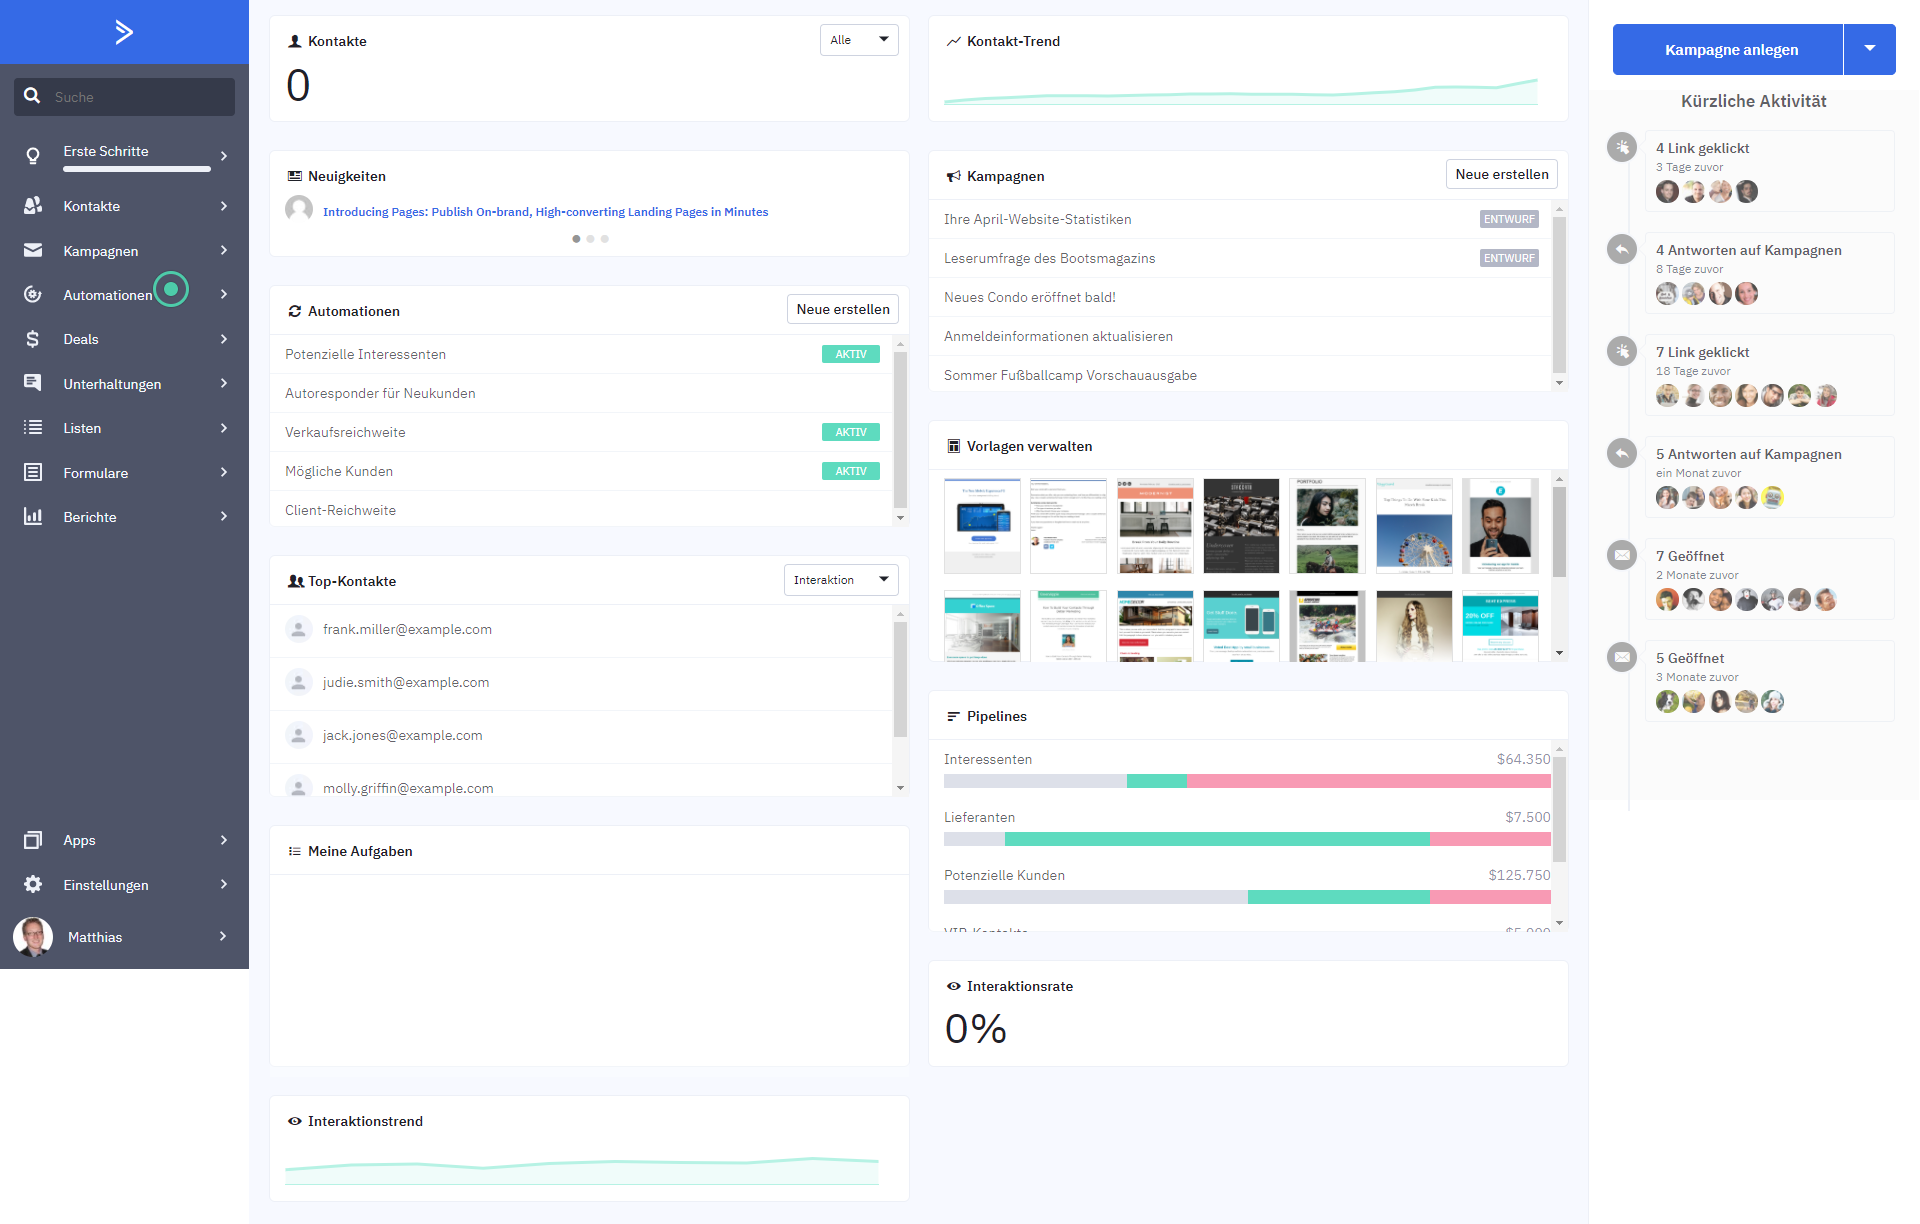Click the Formulare sidebar icon

(x=29, y=473)
